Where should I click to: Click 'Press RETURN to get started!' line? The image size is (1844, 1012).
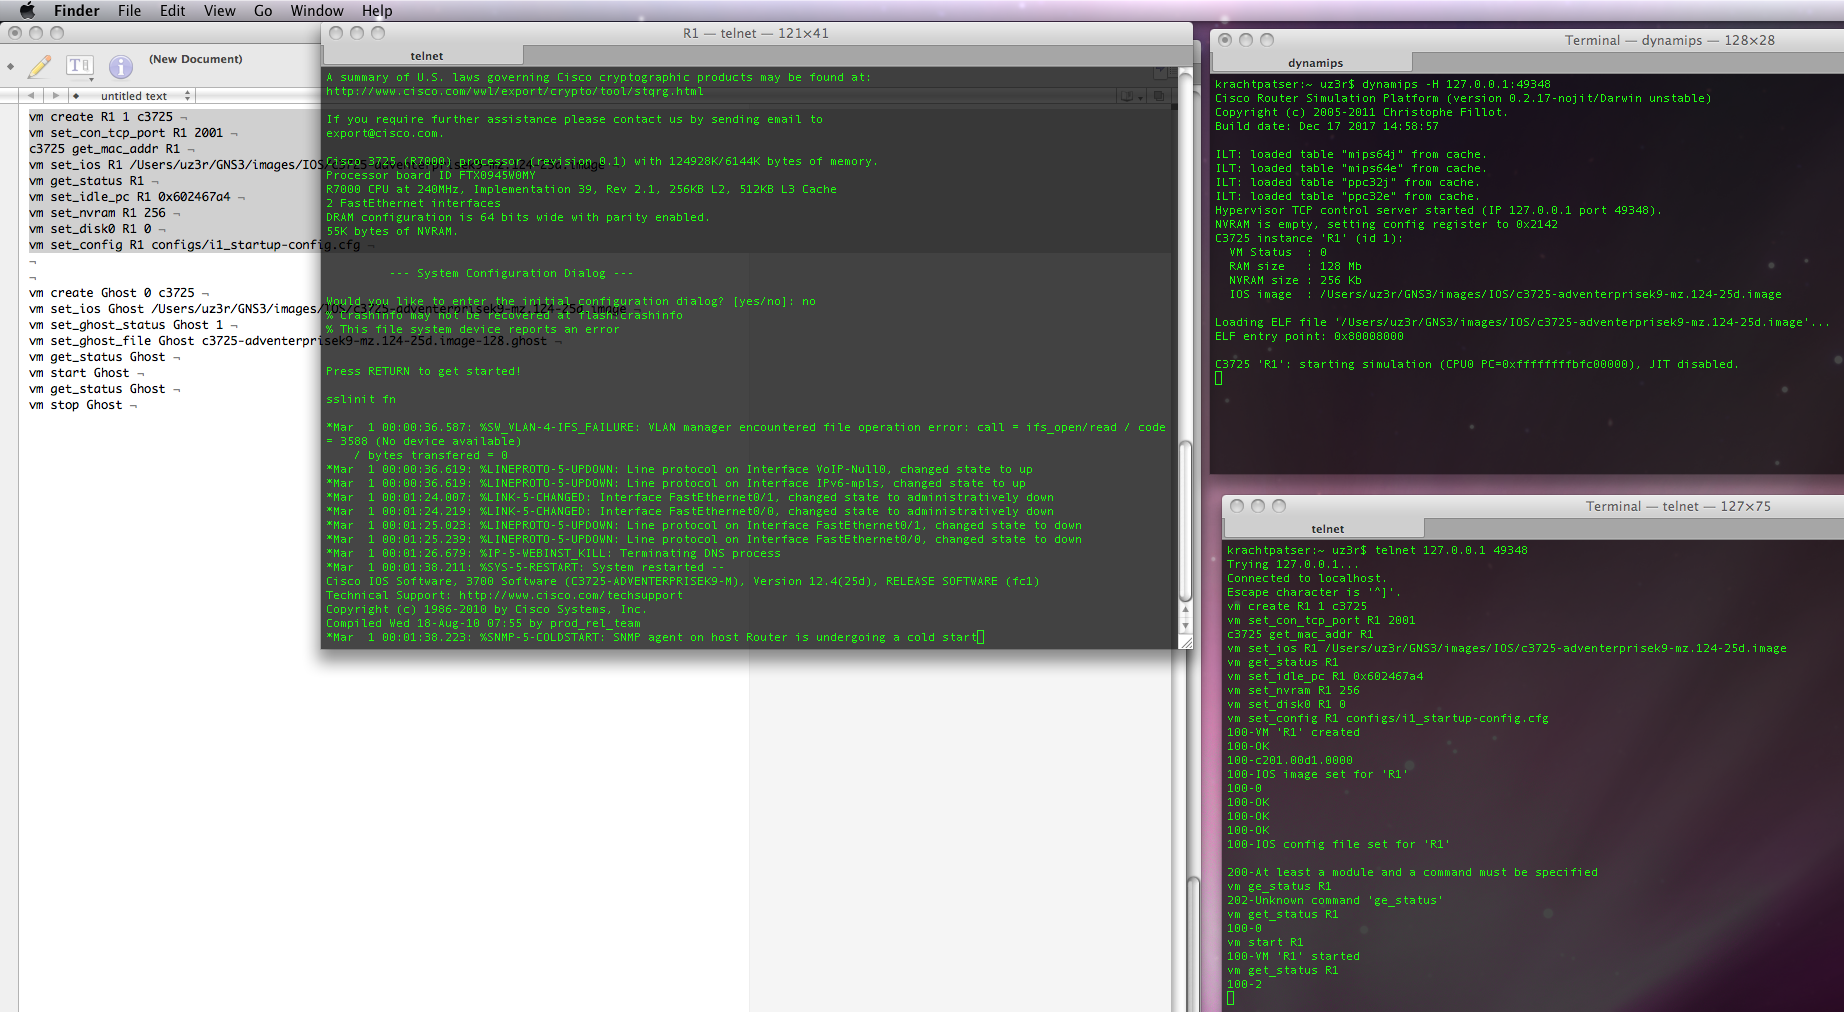tap(423, 371)
